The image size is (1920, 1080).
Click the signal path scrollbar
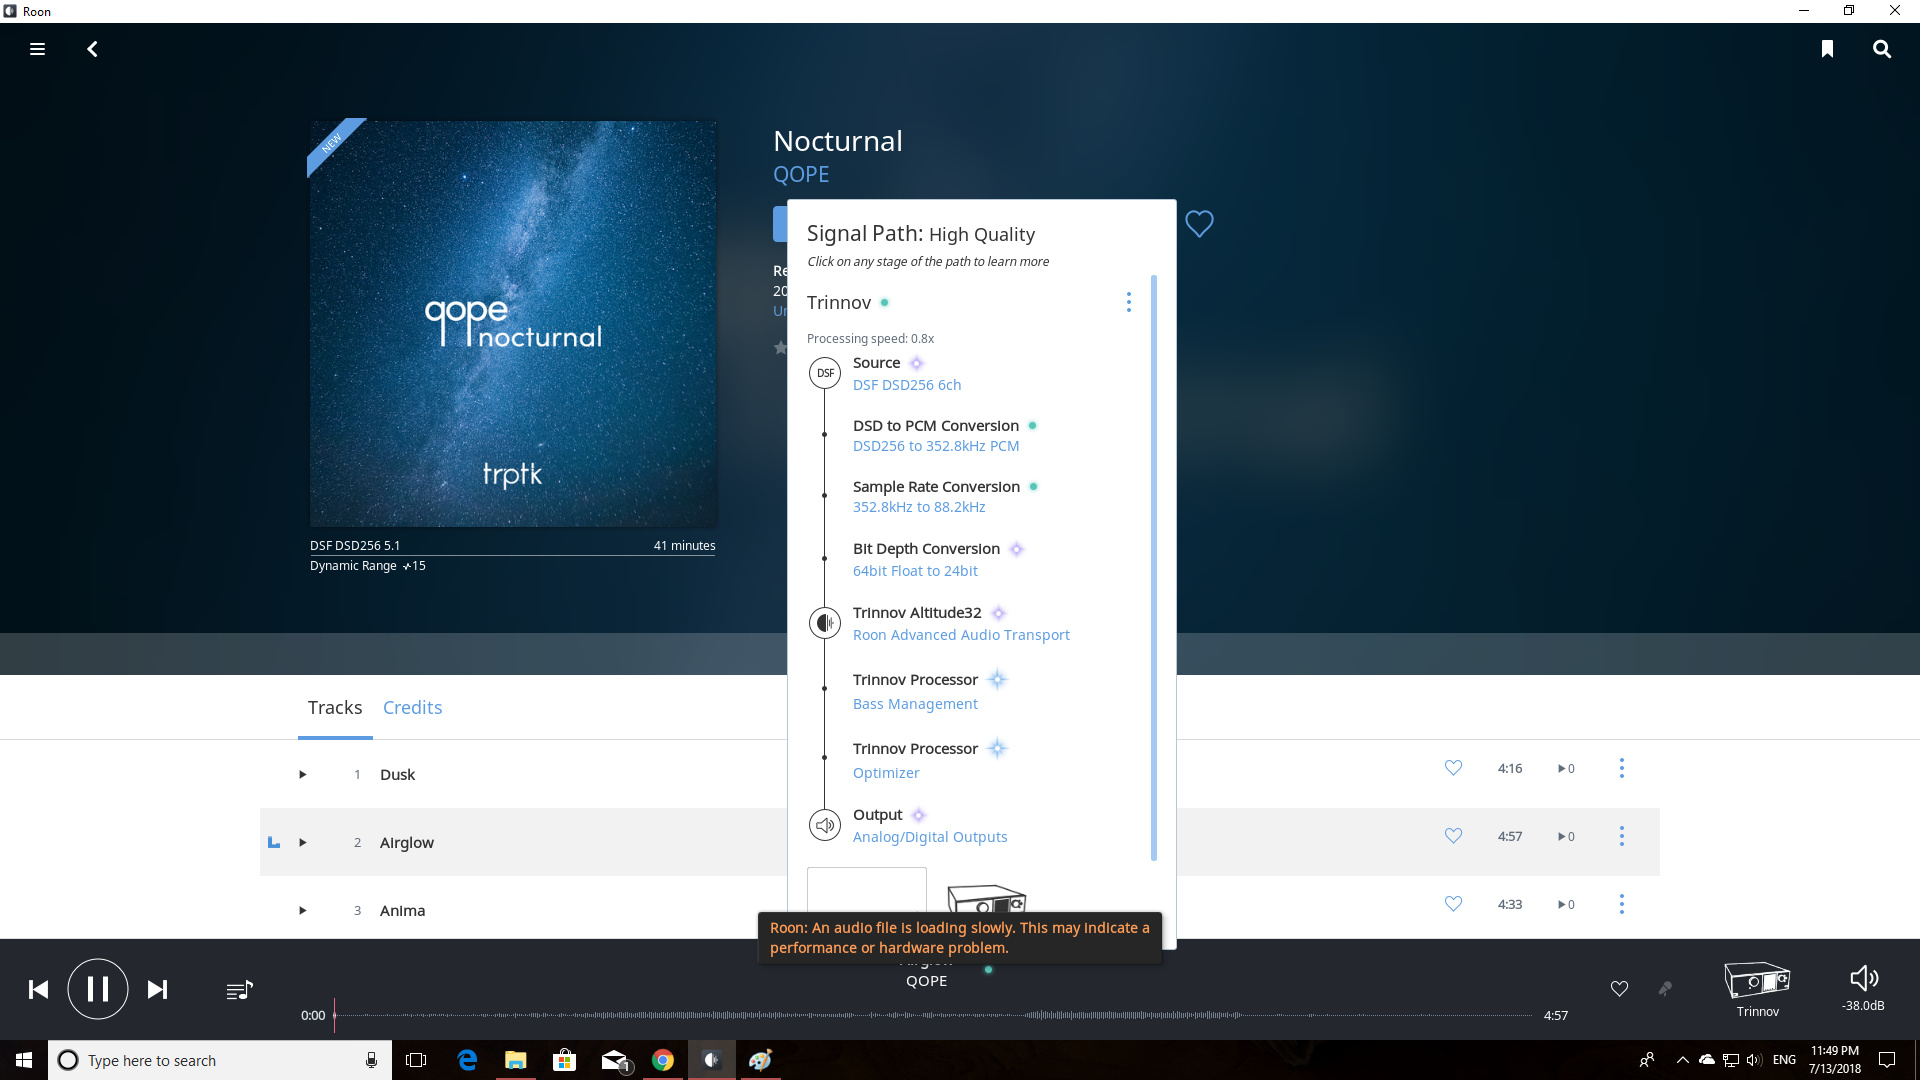[1153, 567]
